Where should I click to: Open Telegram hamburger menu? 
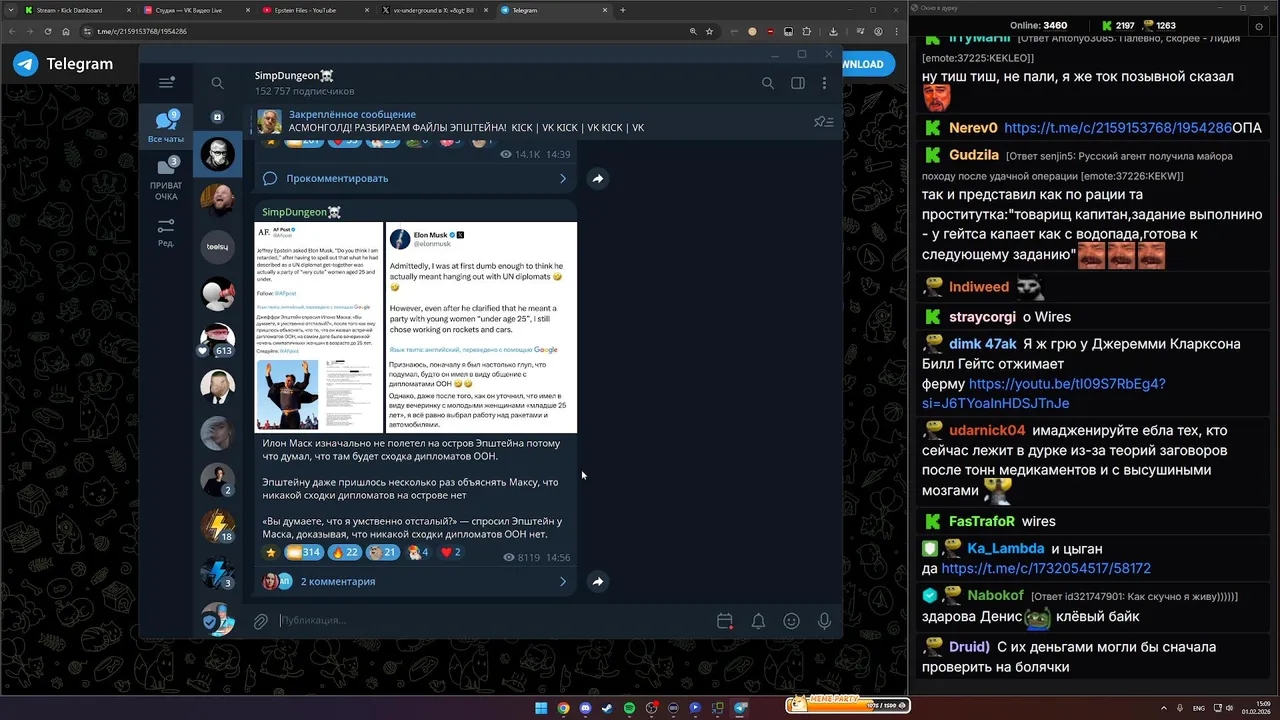pyautogui.click(x=166, y=83)
